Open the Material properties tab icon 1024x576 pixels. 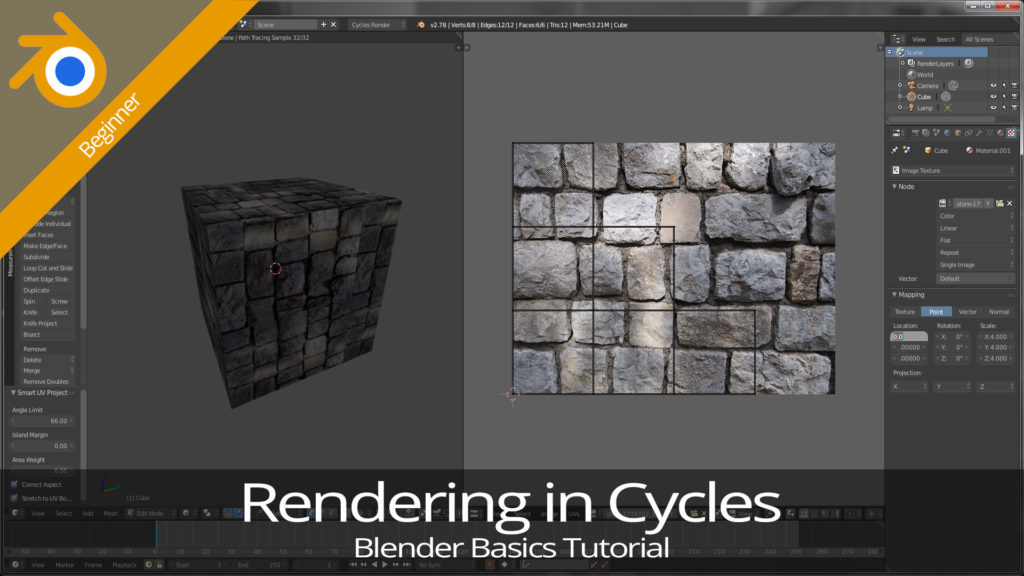point(1000,133)
